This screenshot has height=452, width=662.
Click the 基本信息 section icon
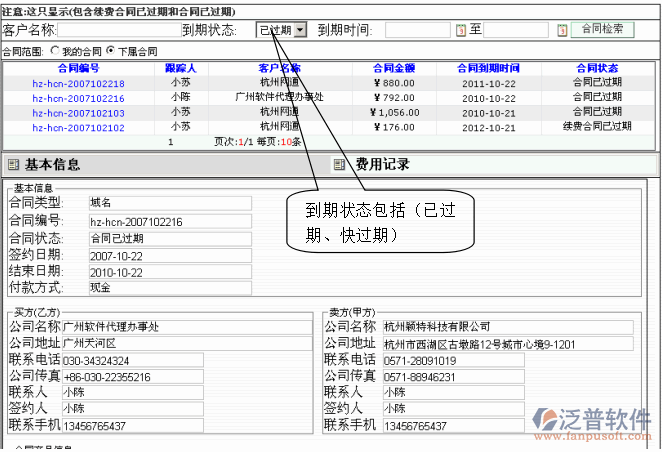[x=13, y=165]
